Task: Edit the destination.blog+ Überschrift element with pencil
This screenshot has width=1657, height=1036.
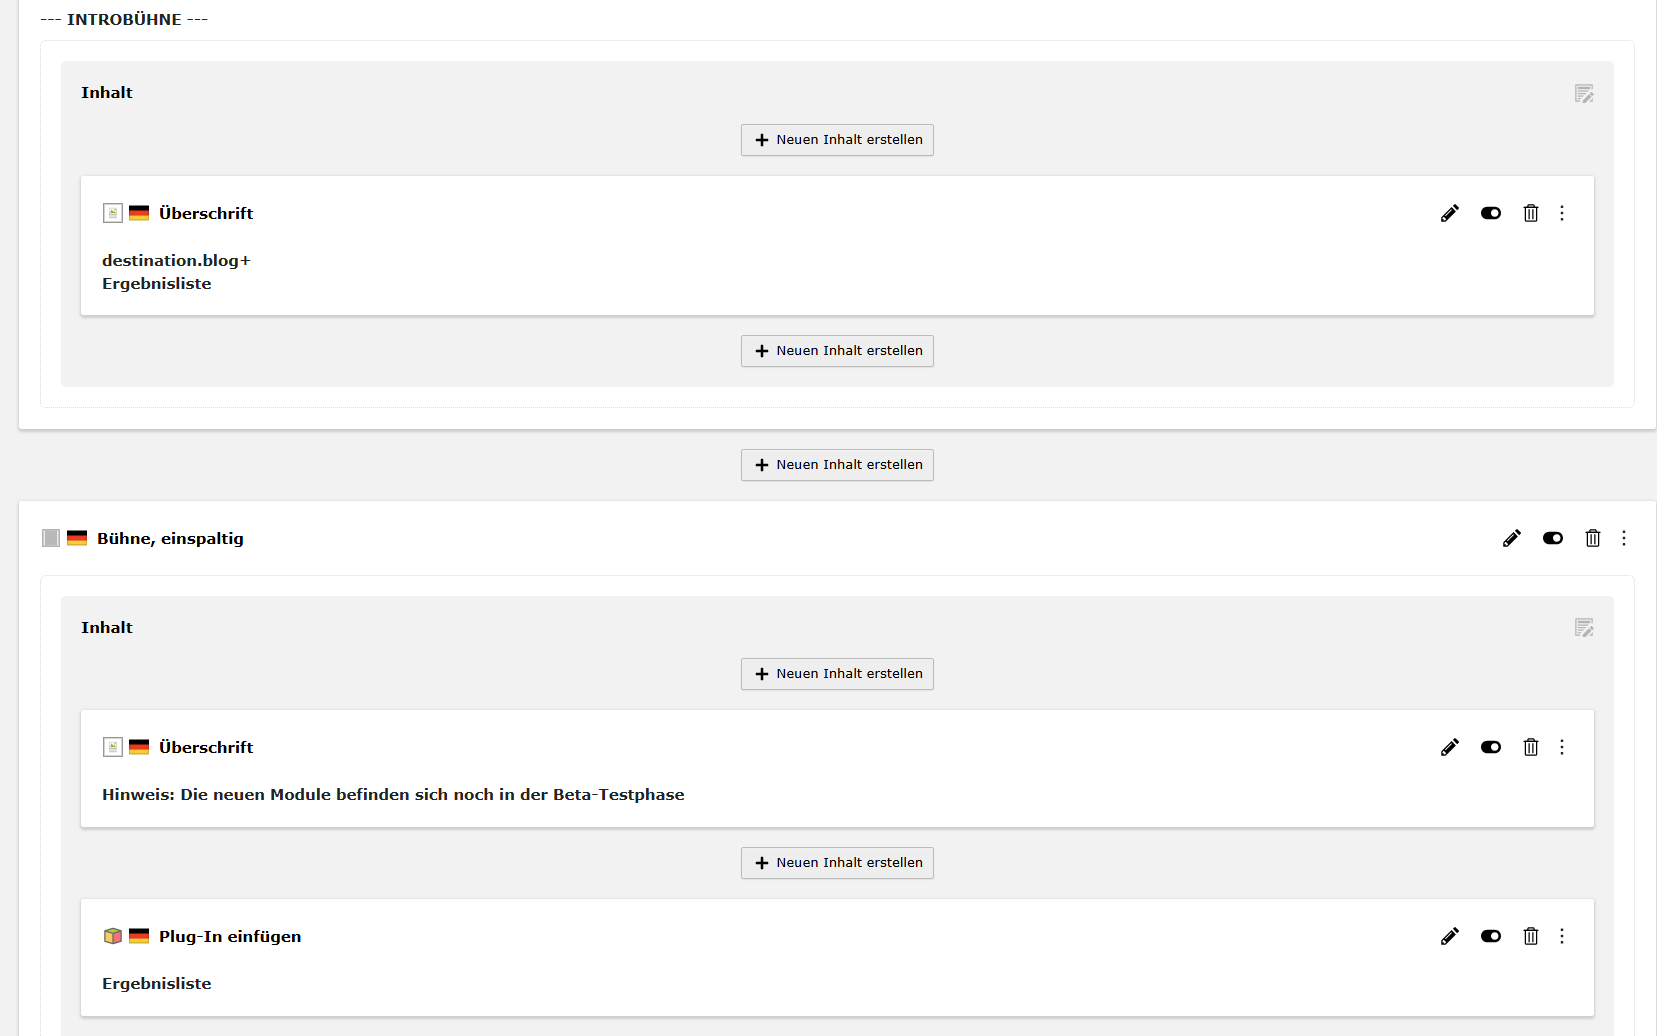Action: coord(1450,213)
